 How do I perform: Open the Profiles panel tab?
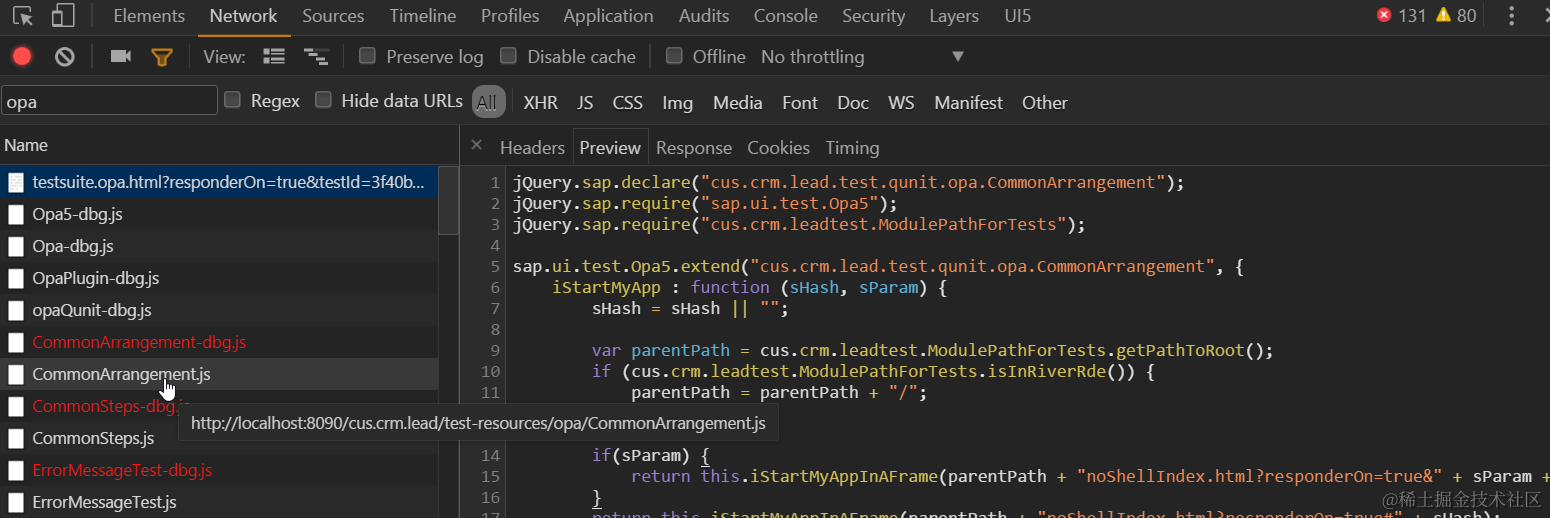(x=510, y=16)
